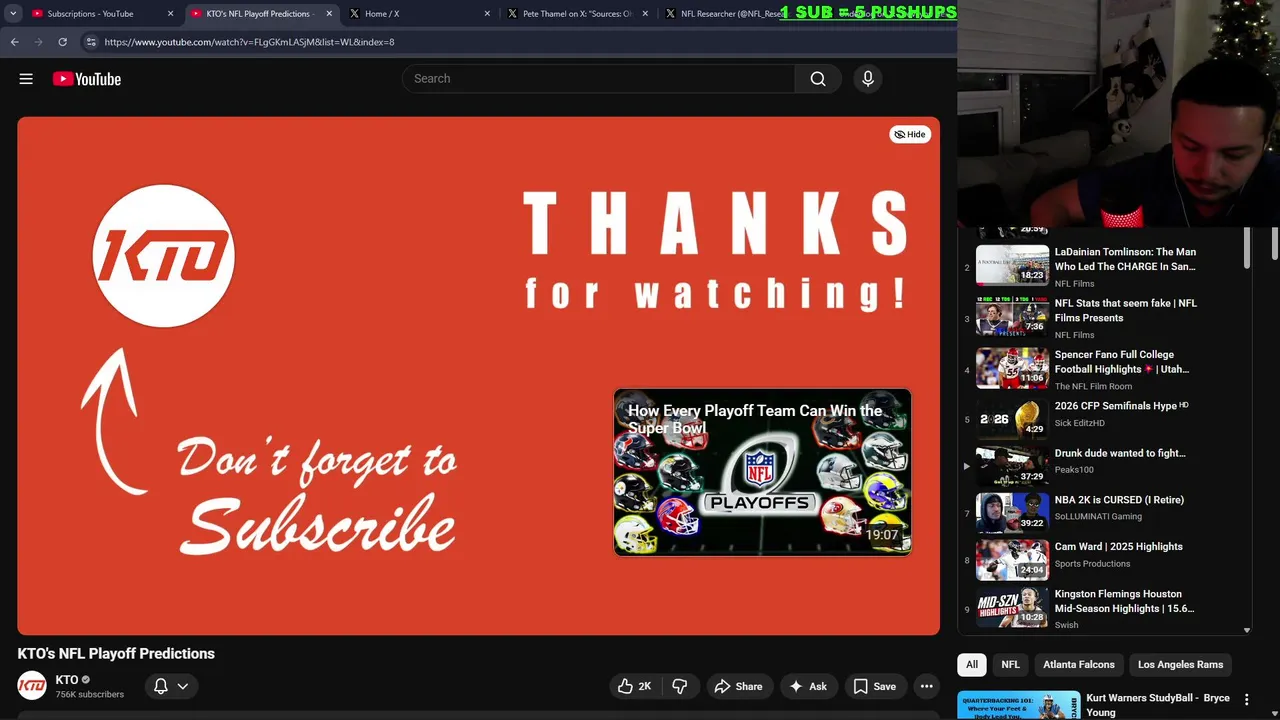Select the All filter chip
This screenshot has width=1280, height=720.
(x=972, y=664)
